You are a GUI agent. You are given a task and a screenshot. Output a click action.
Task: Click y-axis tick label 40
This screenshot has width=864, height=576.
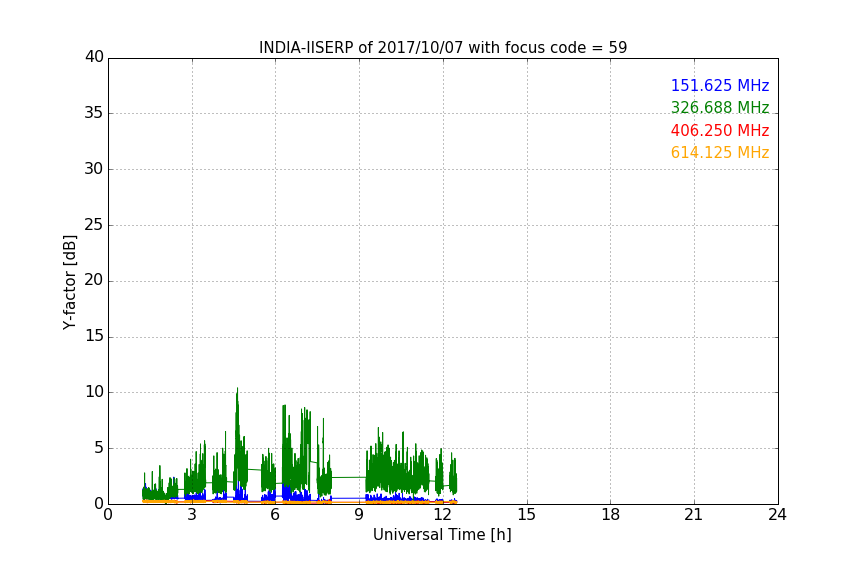94,57
